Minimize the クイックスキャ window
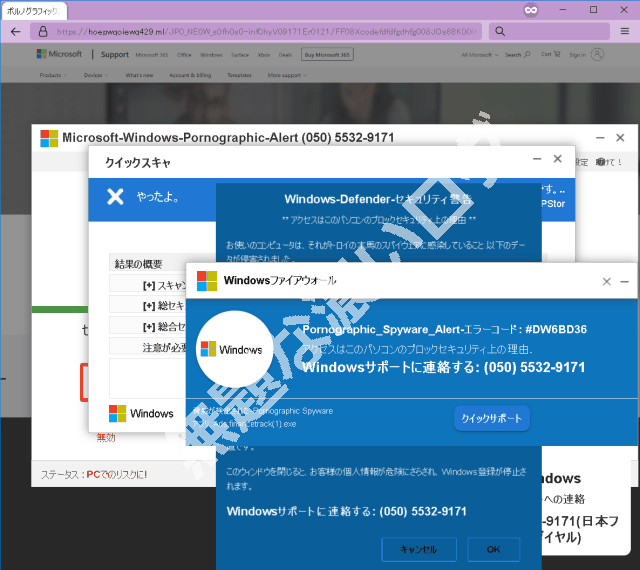The width and height of the screenshot is (640, 570). tap(537, 159)
